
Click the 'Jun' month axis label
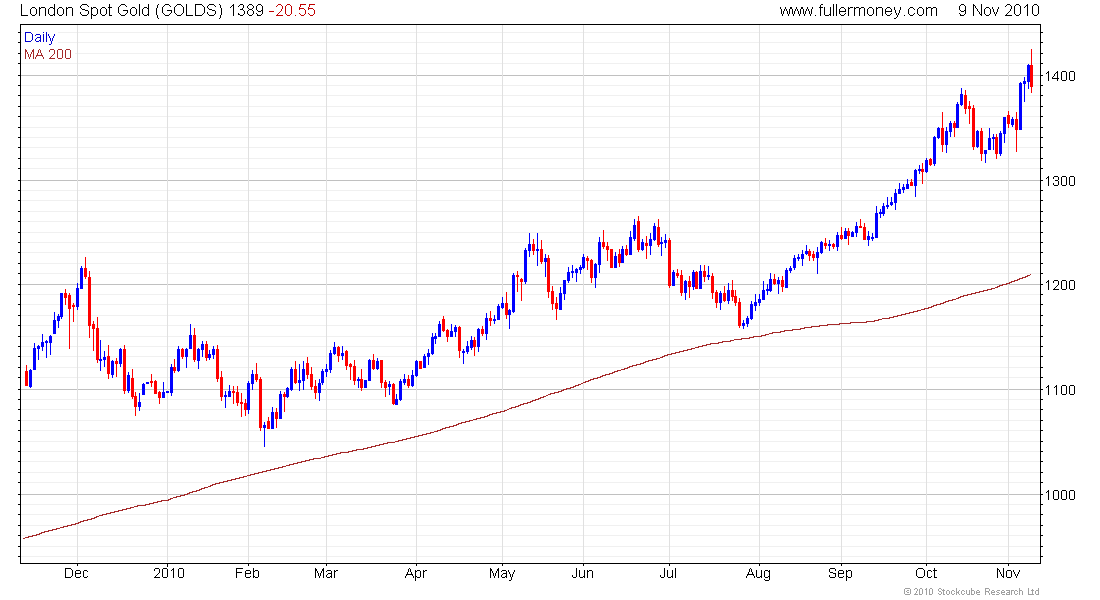coord(582,573)
